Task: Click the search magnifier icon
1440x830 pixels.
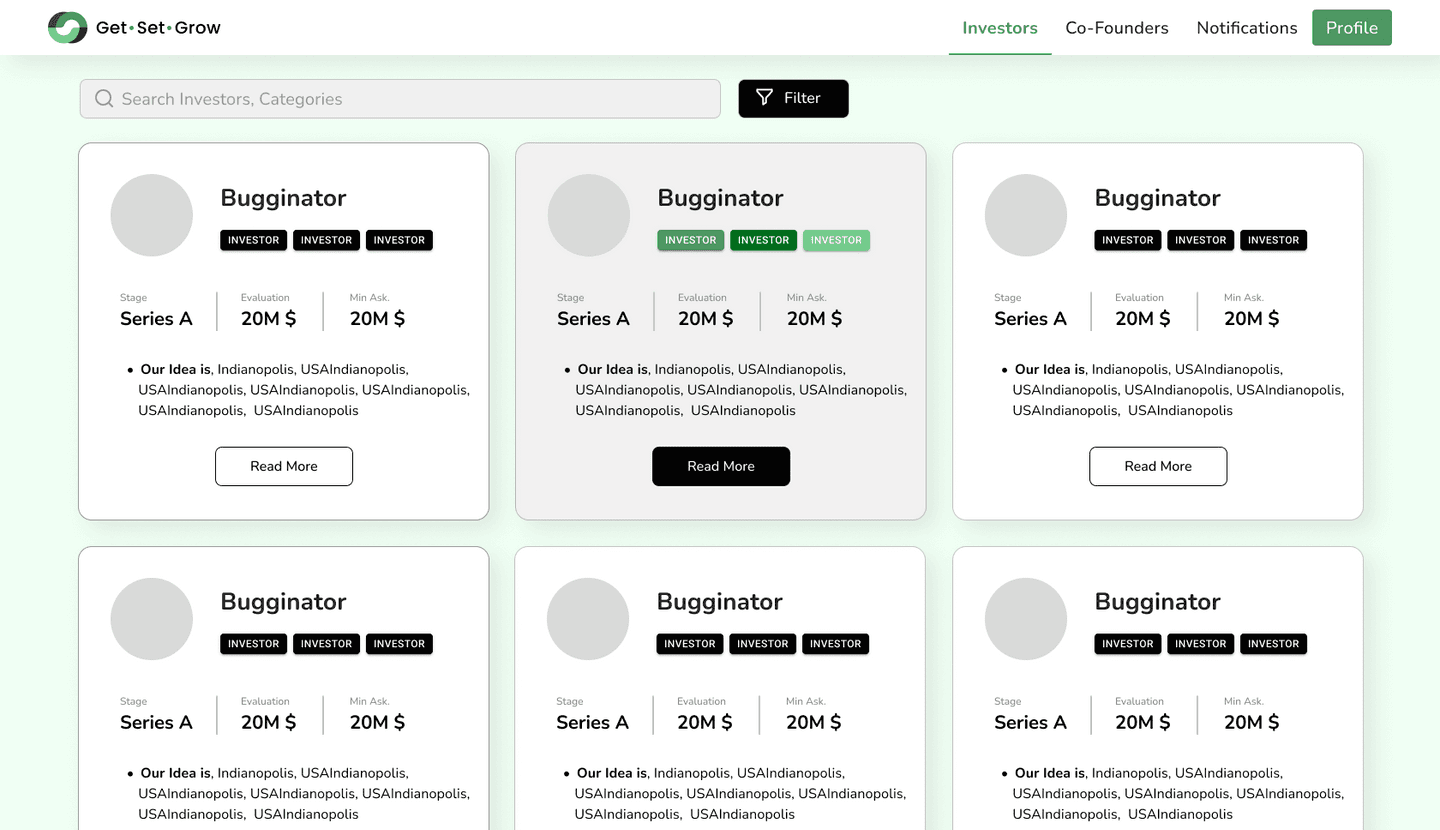Action: click(x=104, y=98)
